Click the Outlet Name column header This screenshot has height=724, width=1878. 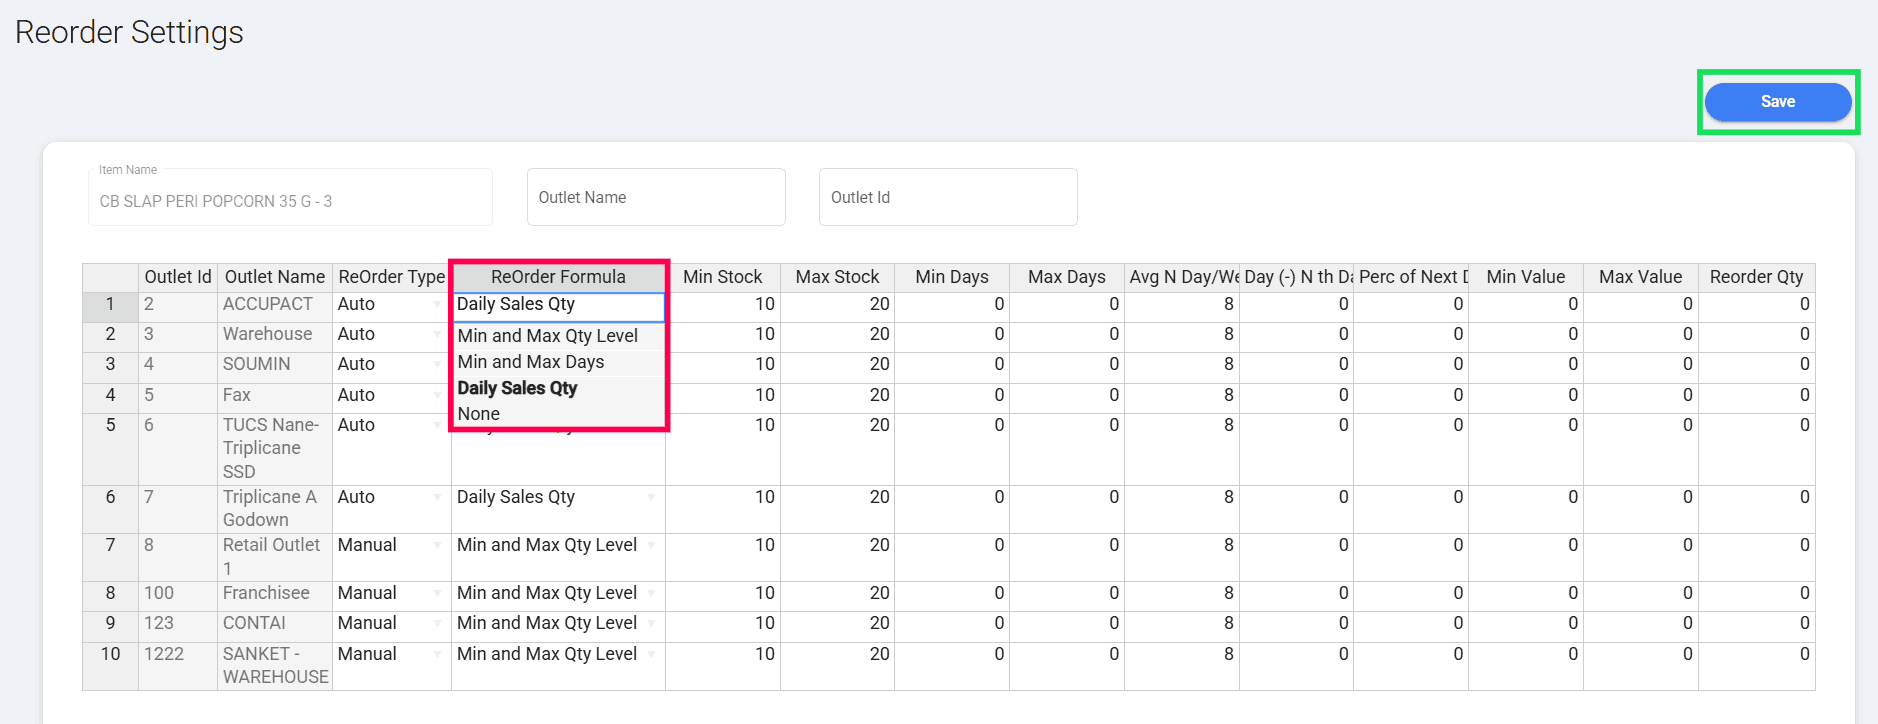(x=275, y=277)
